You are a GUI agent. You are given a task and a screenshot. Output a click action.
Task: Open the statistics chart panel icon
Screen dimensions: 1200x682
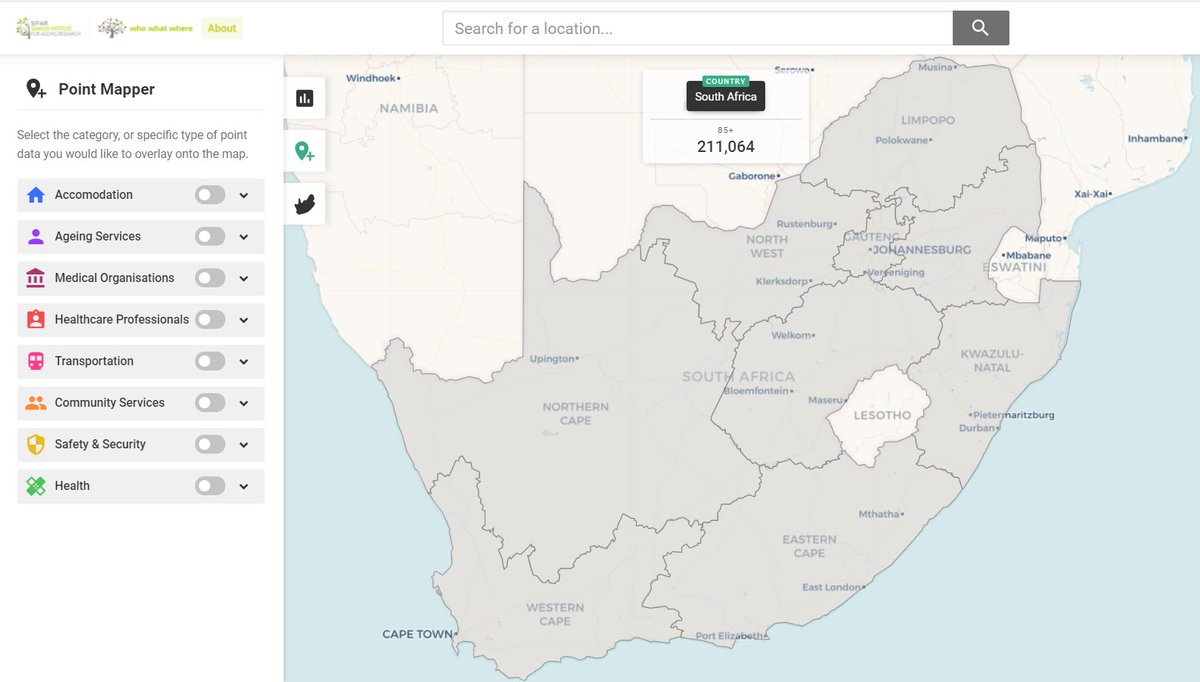click(304, 98)
